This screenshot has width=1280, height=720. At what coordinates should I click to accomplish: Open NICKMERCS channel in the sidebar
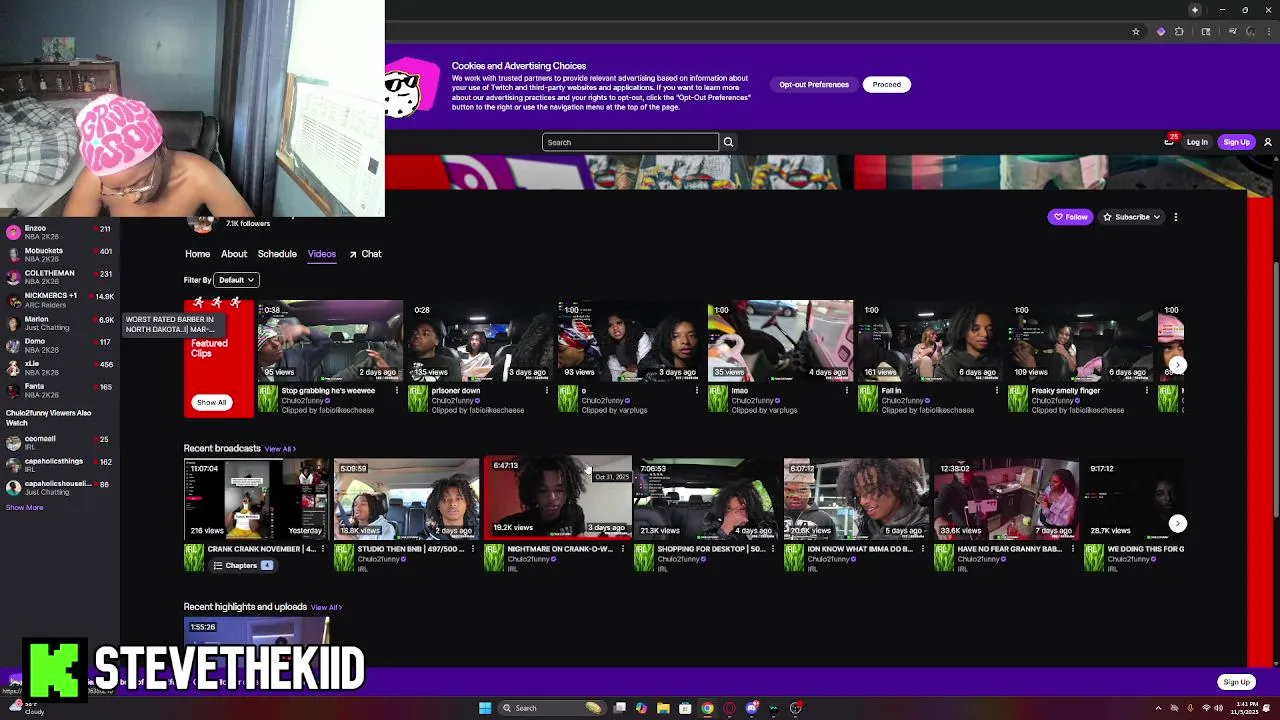59,299
